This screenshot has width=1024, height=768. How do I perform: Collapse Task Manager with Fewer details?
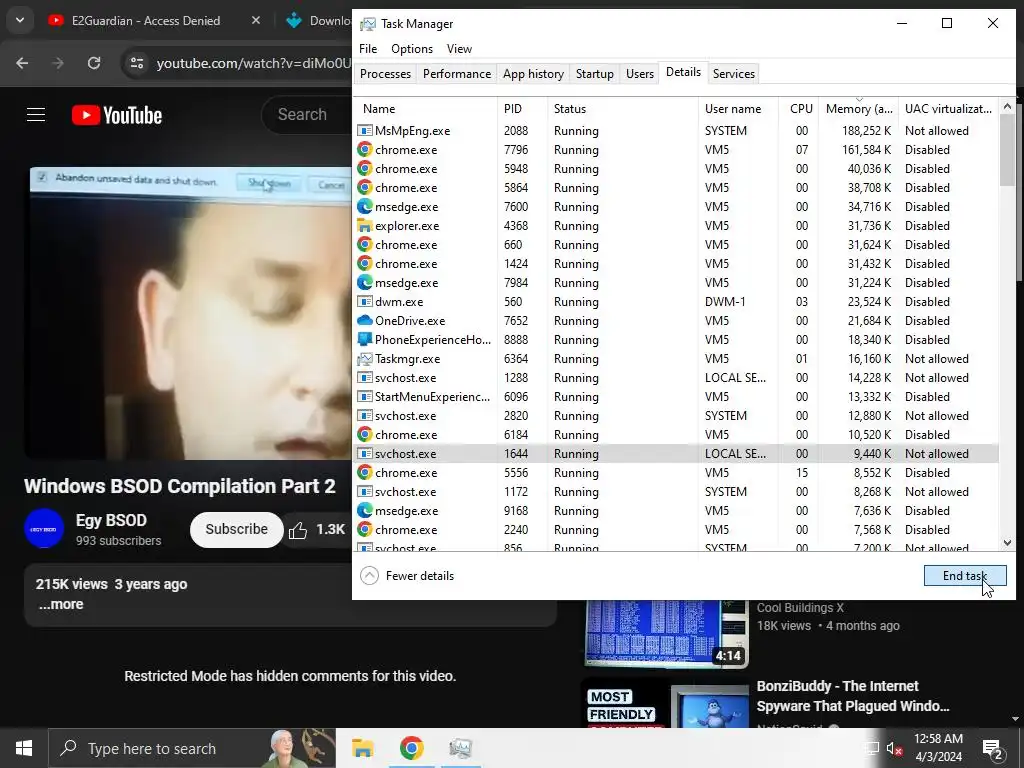[x=407, y=575]
